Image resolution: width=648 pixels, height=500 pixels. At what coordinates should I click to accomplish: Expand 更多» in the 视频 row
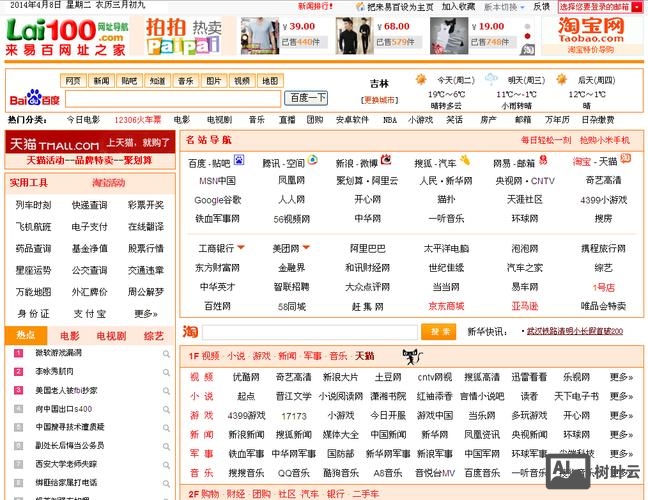621,377
